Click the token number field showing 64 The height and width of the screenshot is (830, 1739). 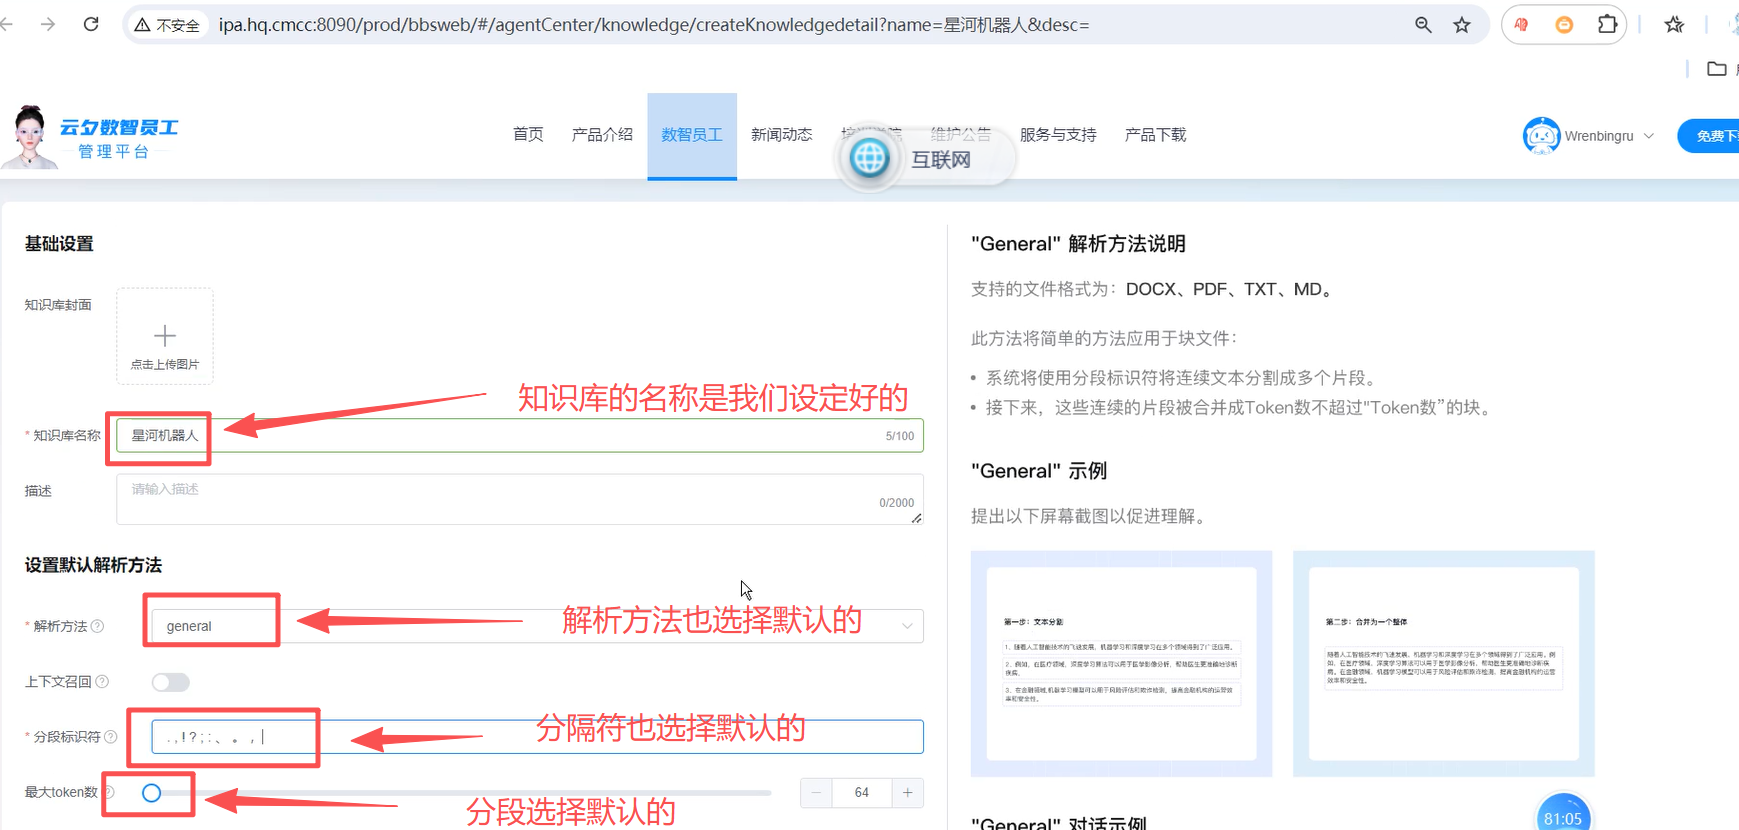point(862,792)
